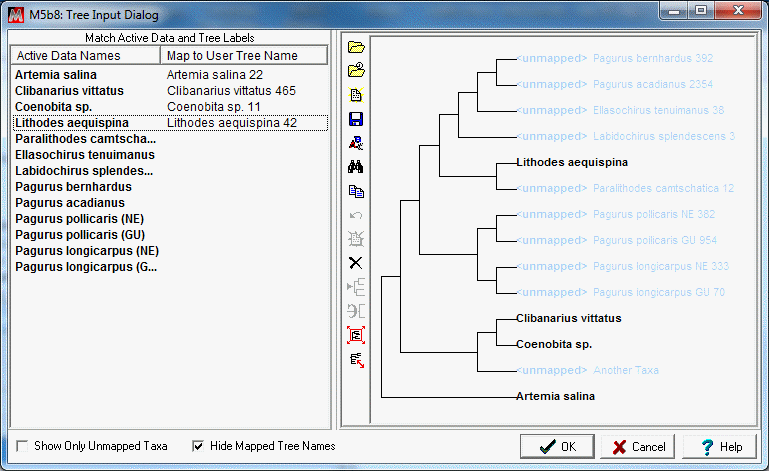Click the grayed-out document-star icon below undo
This screenshot has height=471, width=769.
pos(356,239)
